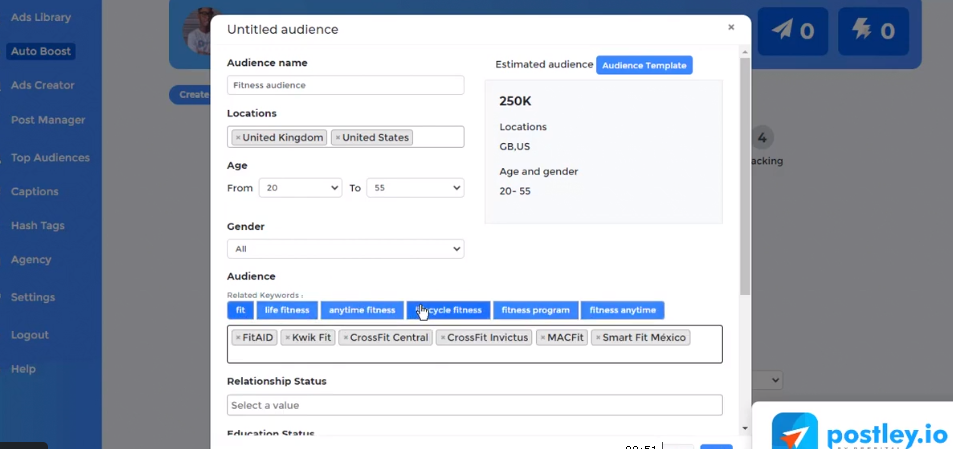This screenshot has width=953, height=449.
Task: Open the Age To dropdown
Action: (415, 188)
